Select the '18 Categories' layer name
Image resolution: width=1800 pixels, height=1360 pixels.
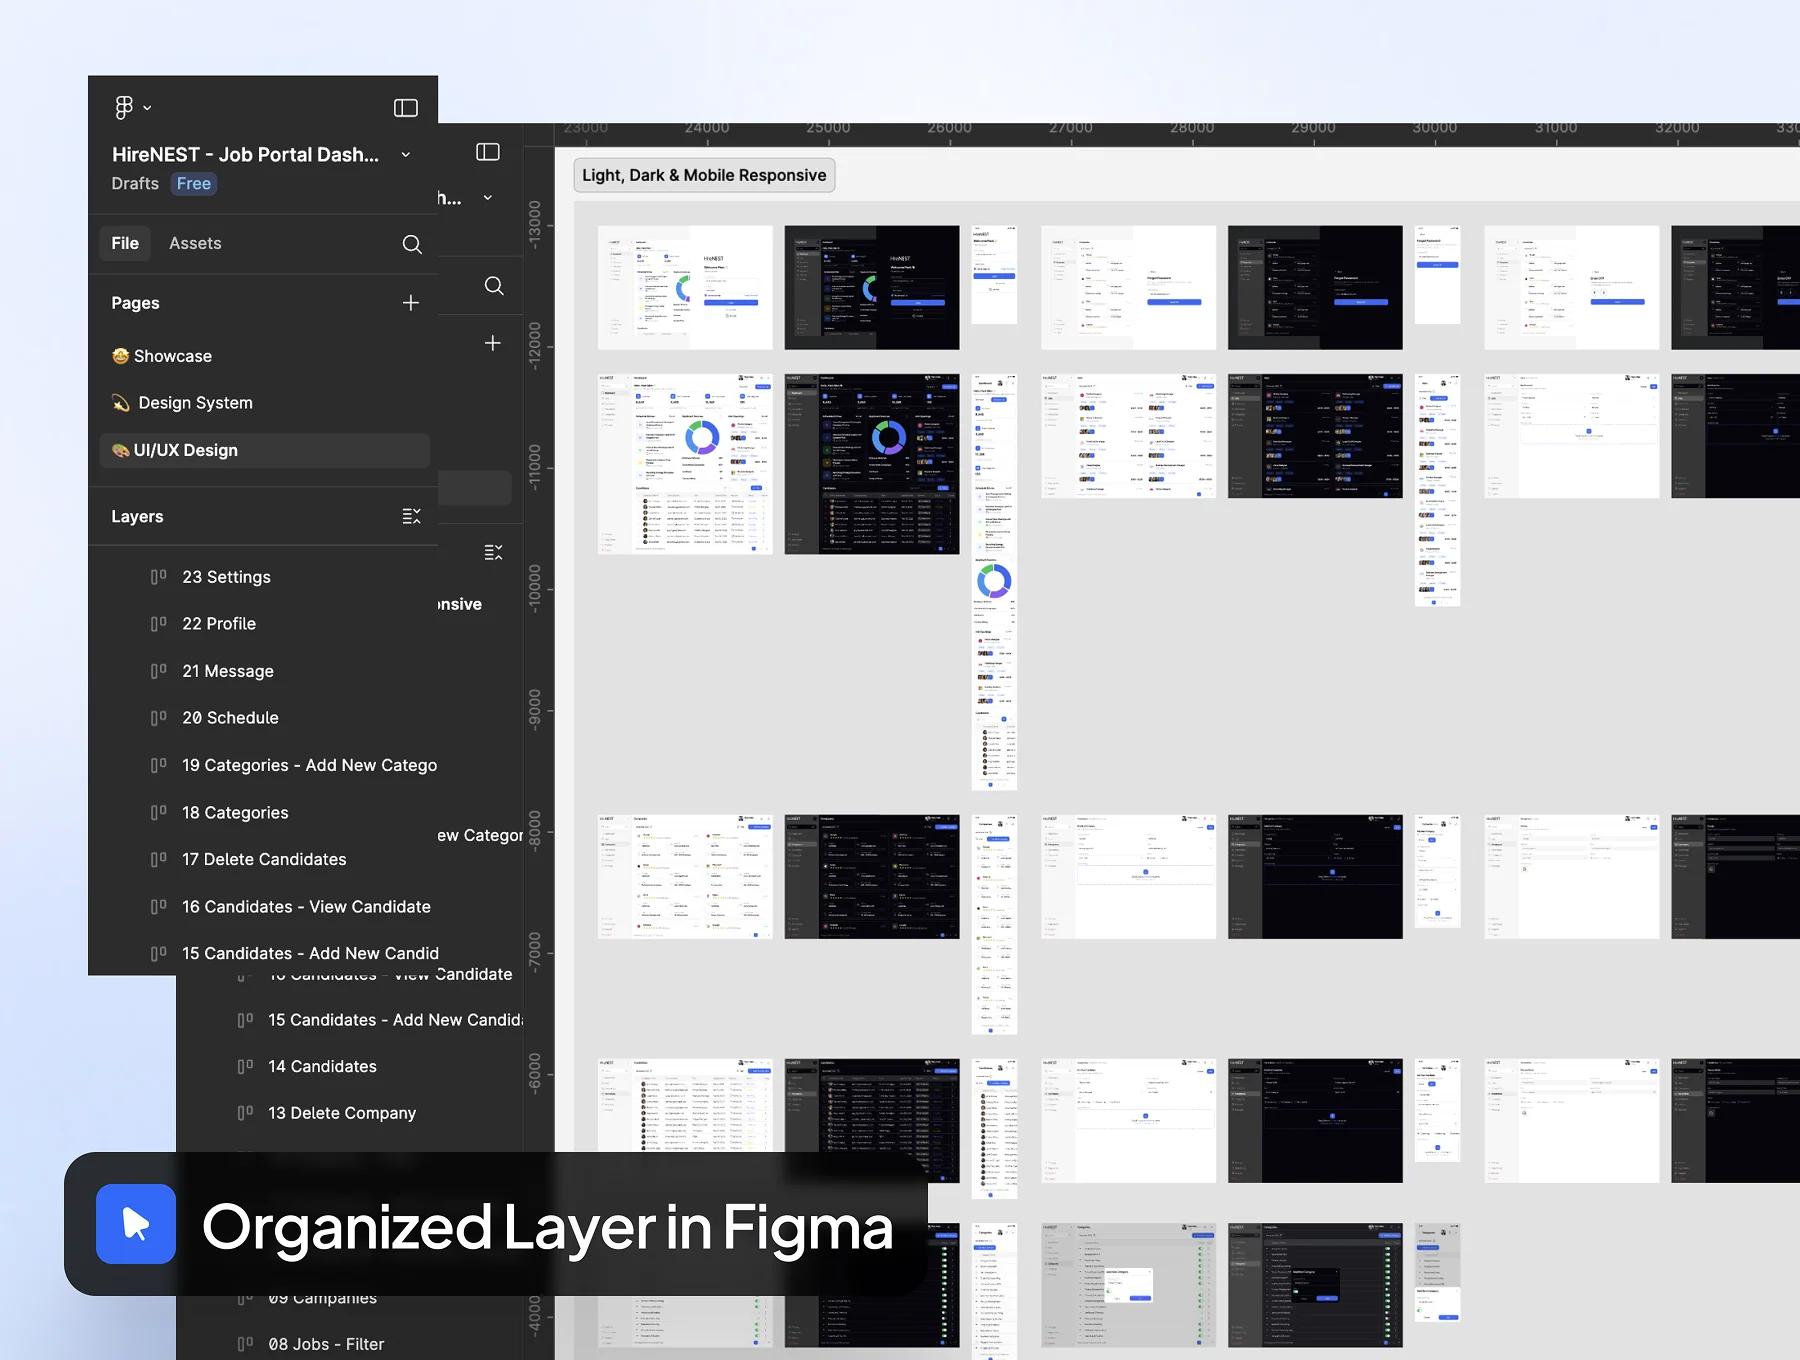click(235, 813)
